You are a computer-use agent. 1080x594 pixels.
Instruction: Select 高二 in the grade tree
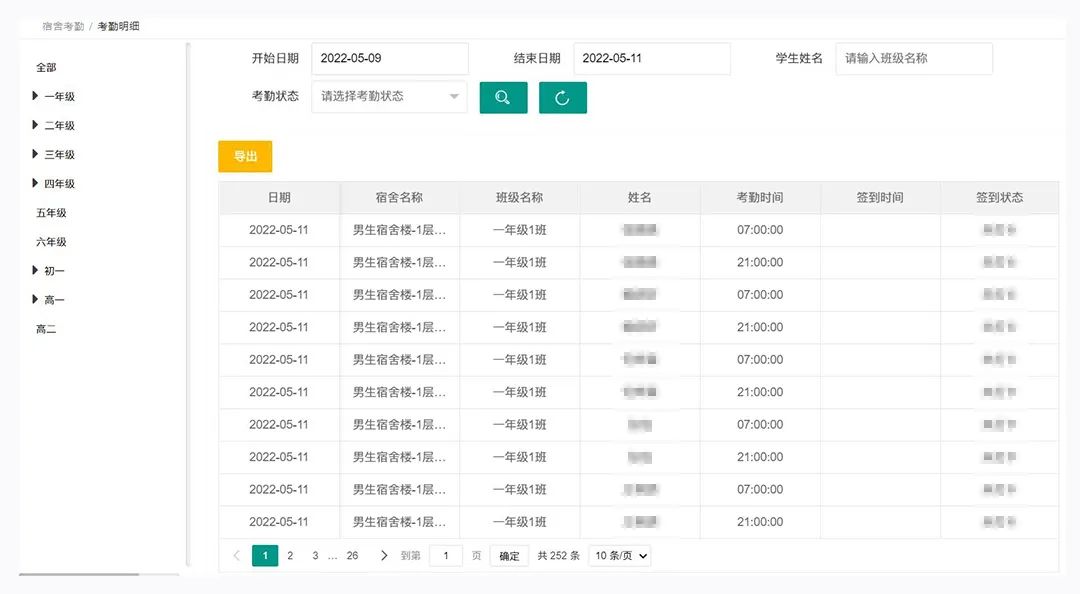click(46, 329)
